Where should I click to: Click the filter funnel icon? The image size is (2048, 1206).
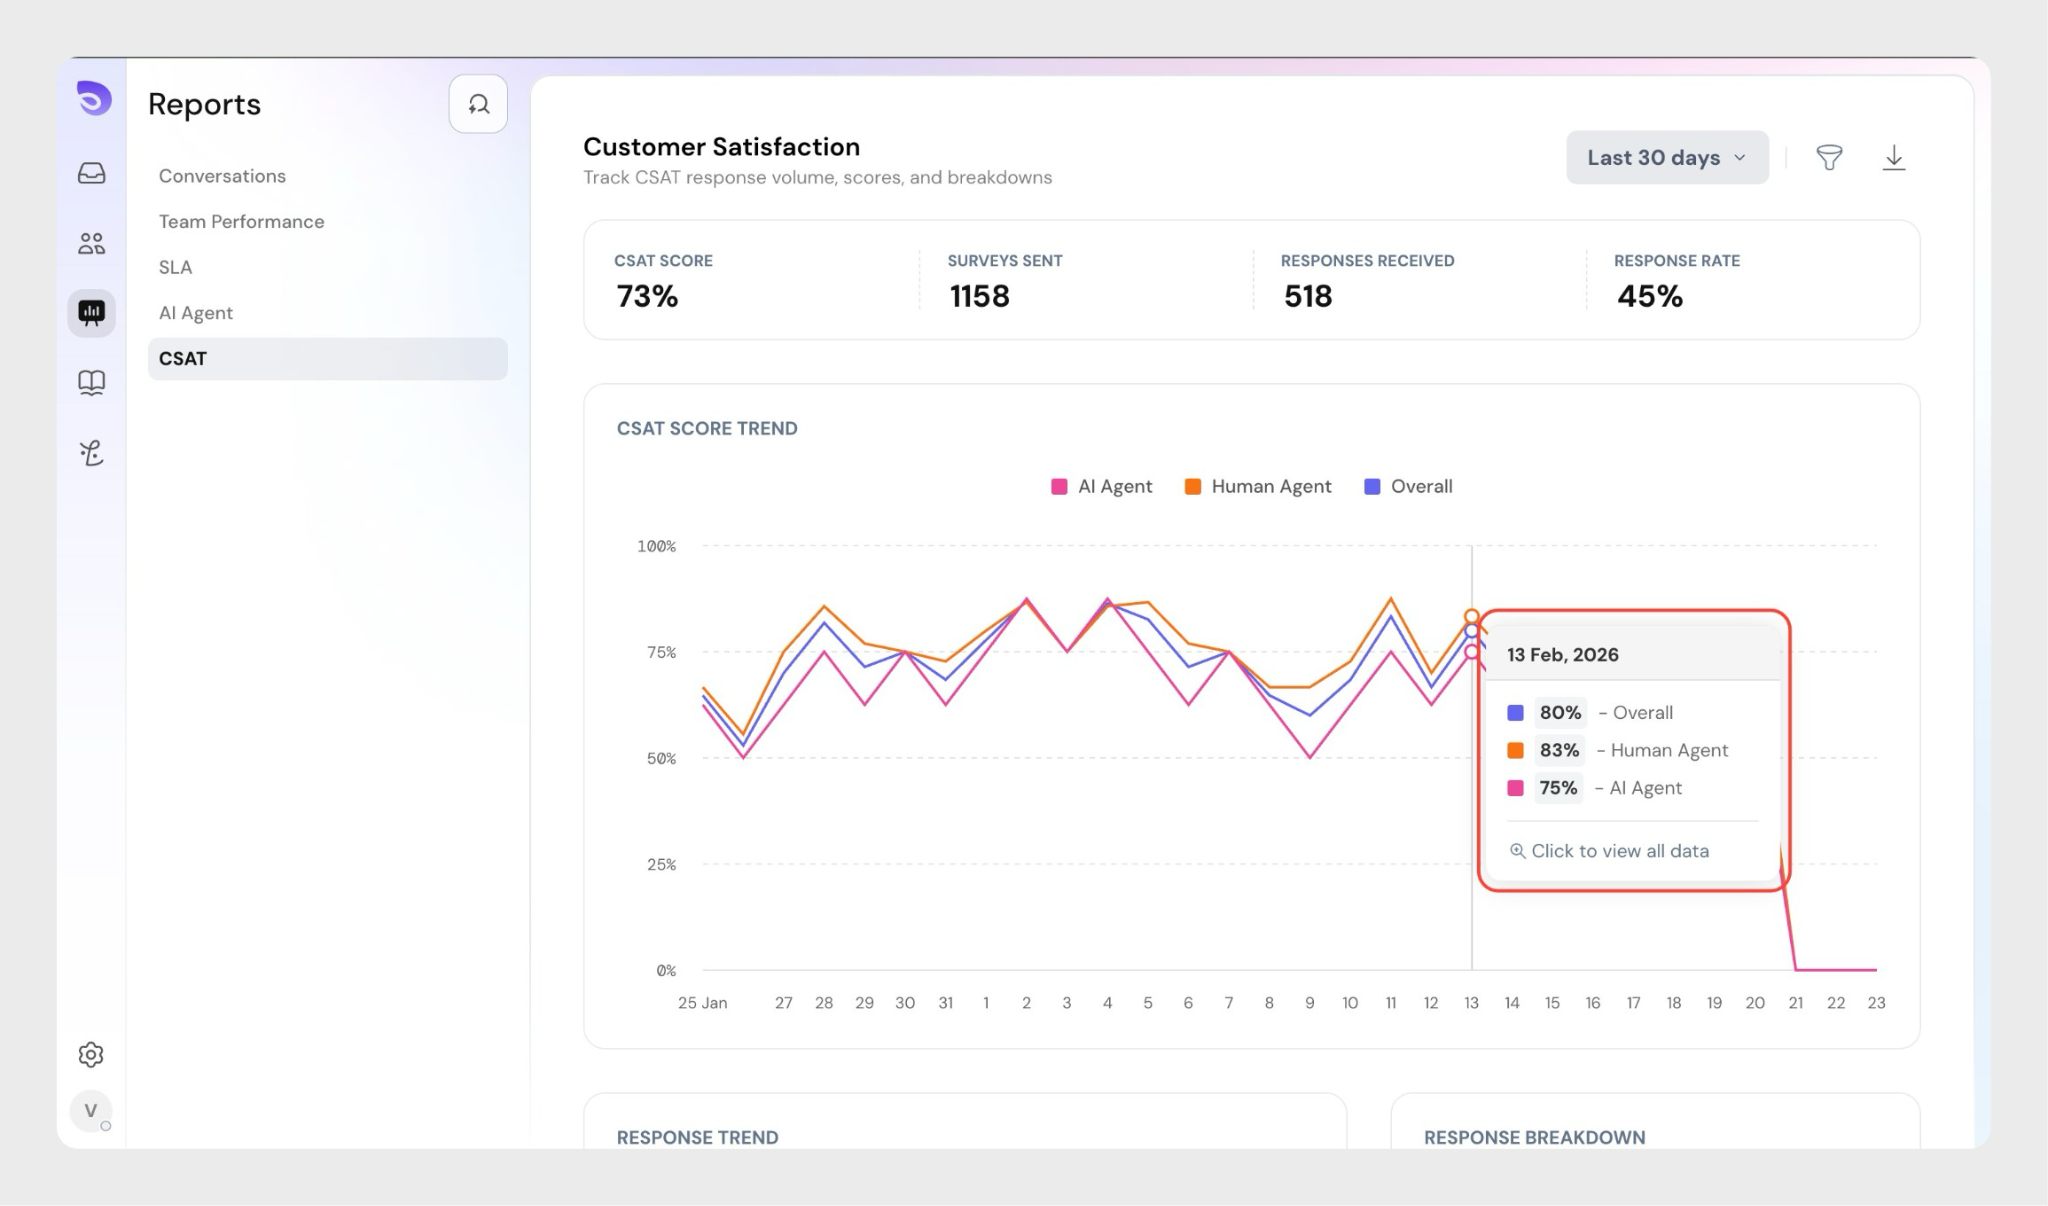click(x=1829, y=158)
